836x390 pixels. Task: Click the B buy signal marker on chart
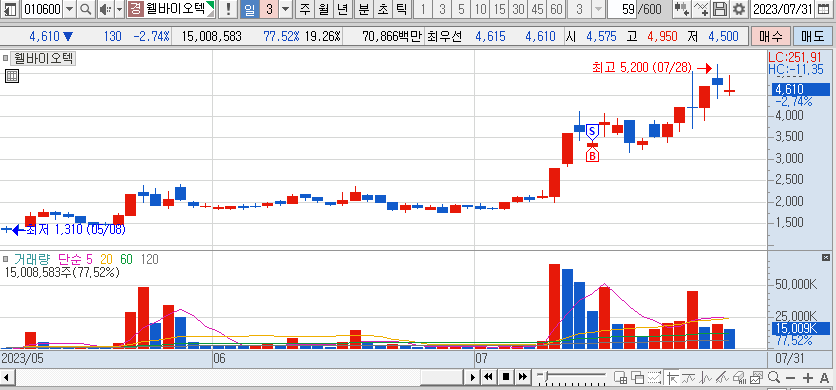click(x=592, y=156)
